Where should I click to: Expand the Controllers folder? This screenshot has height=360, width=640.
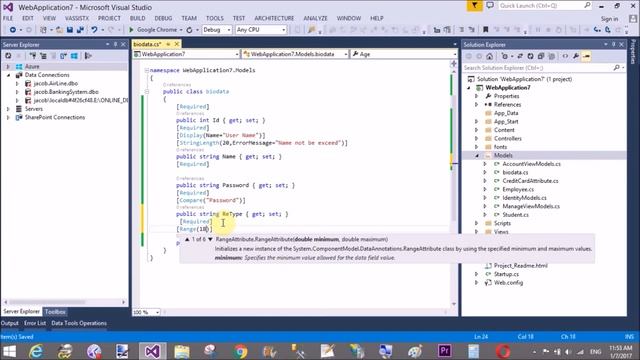click(x=476, y=139)
